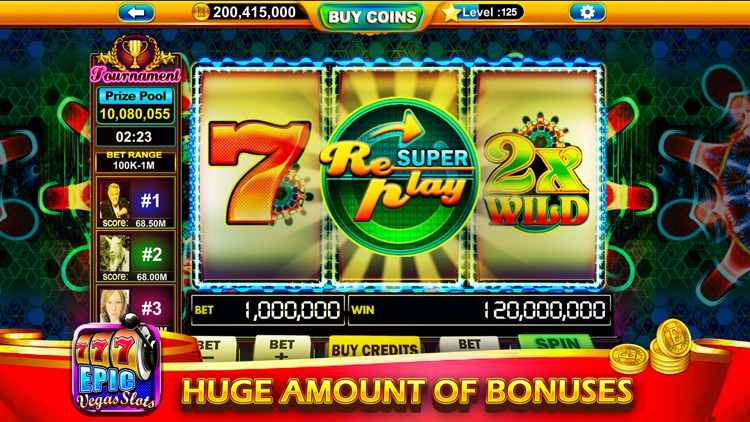Screen dimensions: 750x422
Task: Increase bet with the BET plus button
Action: (x=282, y=348)
